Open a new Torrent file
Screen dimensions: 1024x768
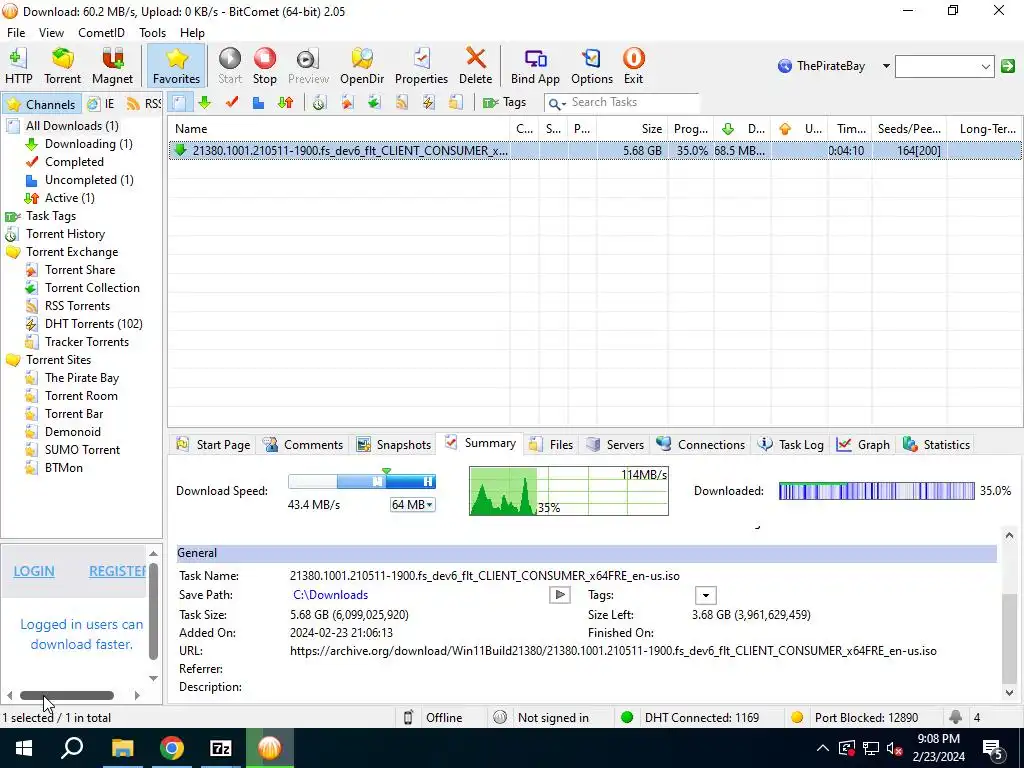click(63, 66)
